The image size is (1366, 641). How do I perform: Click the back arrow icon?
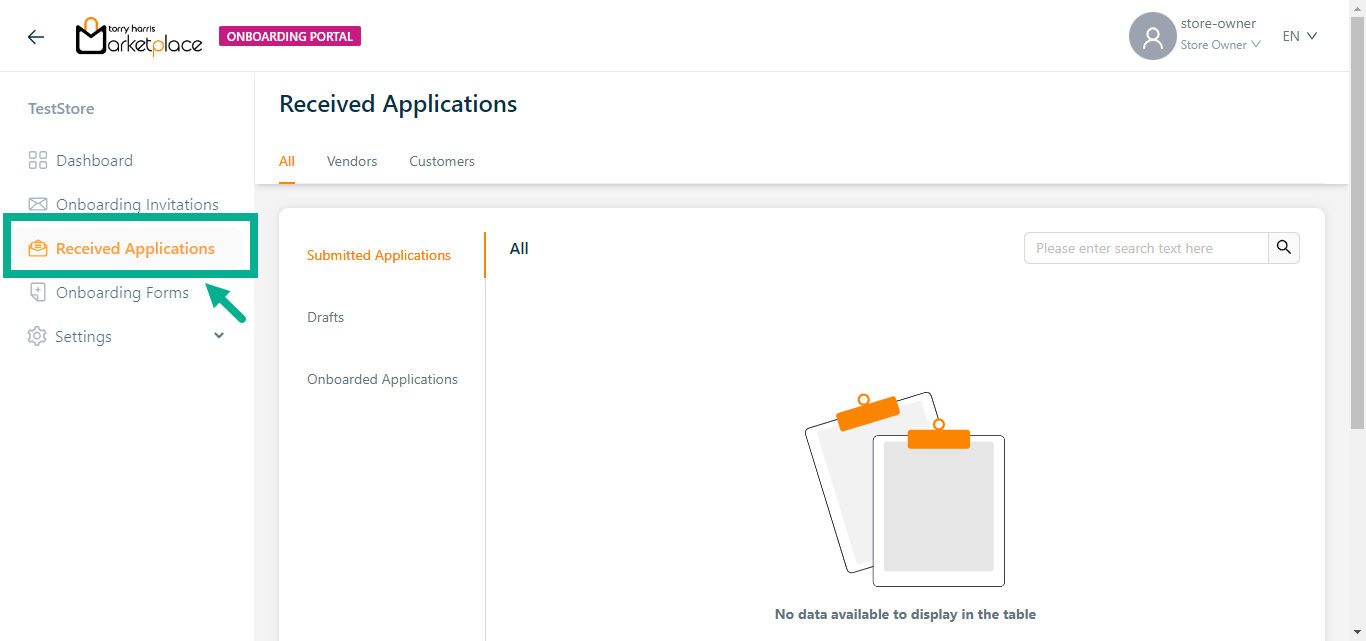(x=36, y=37)
